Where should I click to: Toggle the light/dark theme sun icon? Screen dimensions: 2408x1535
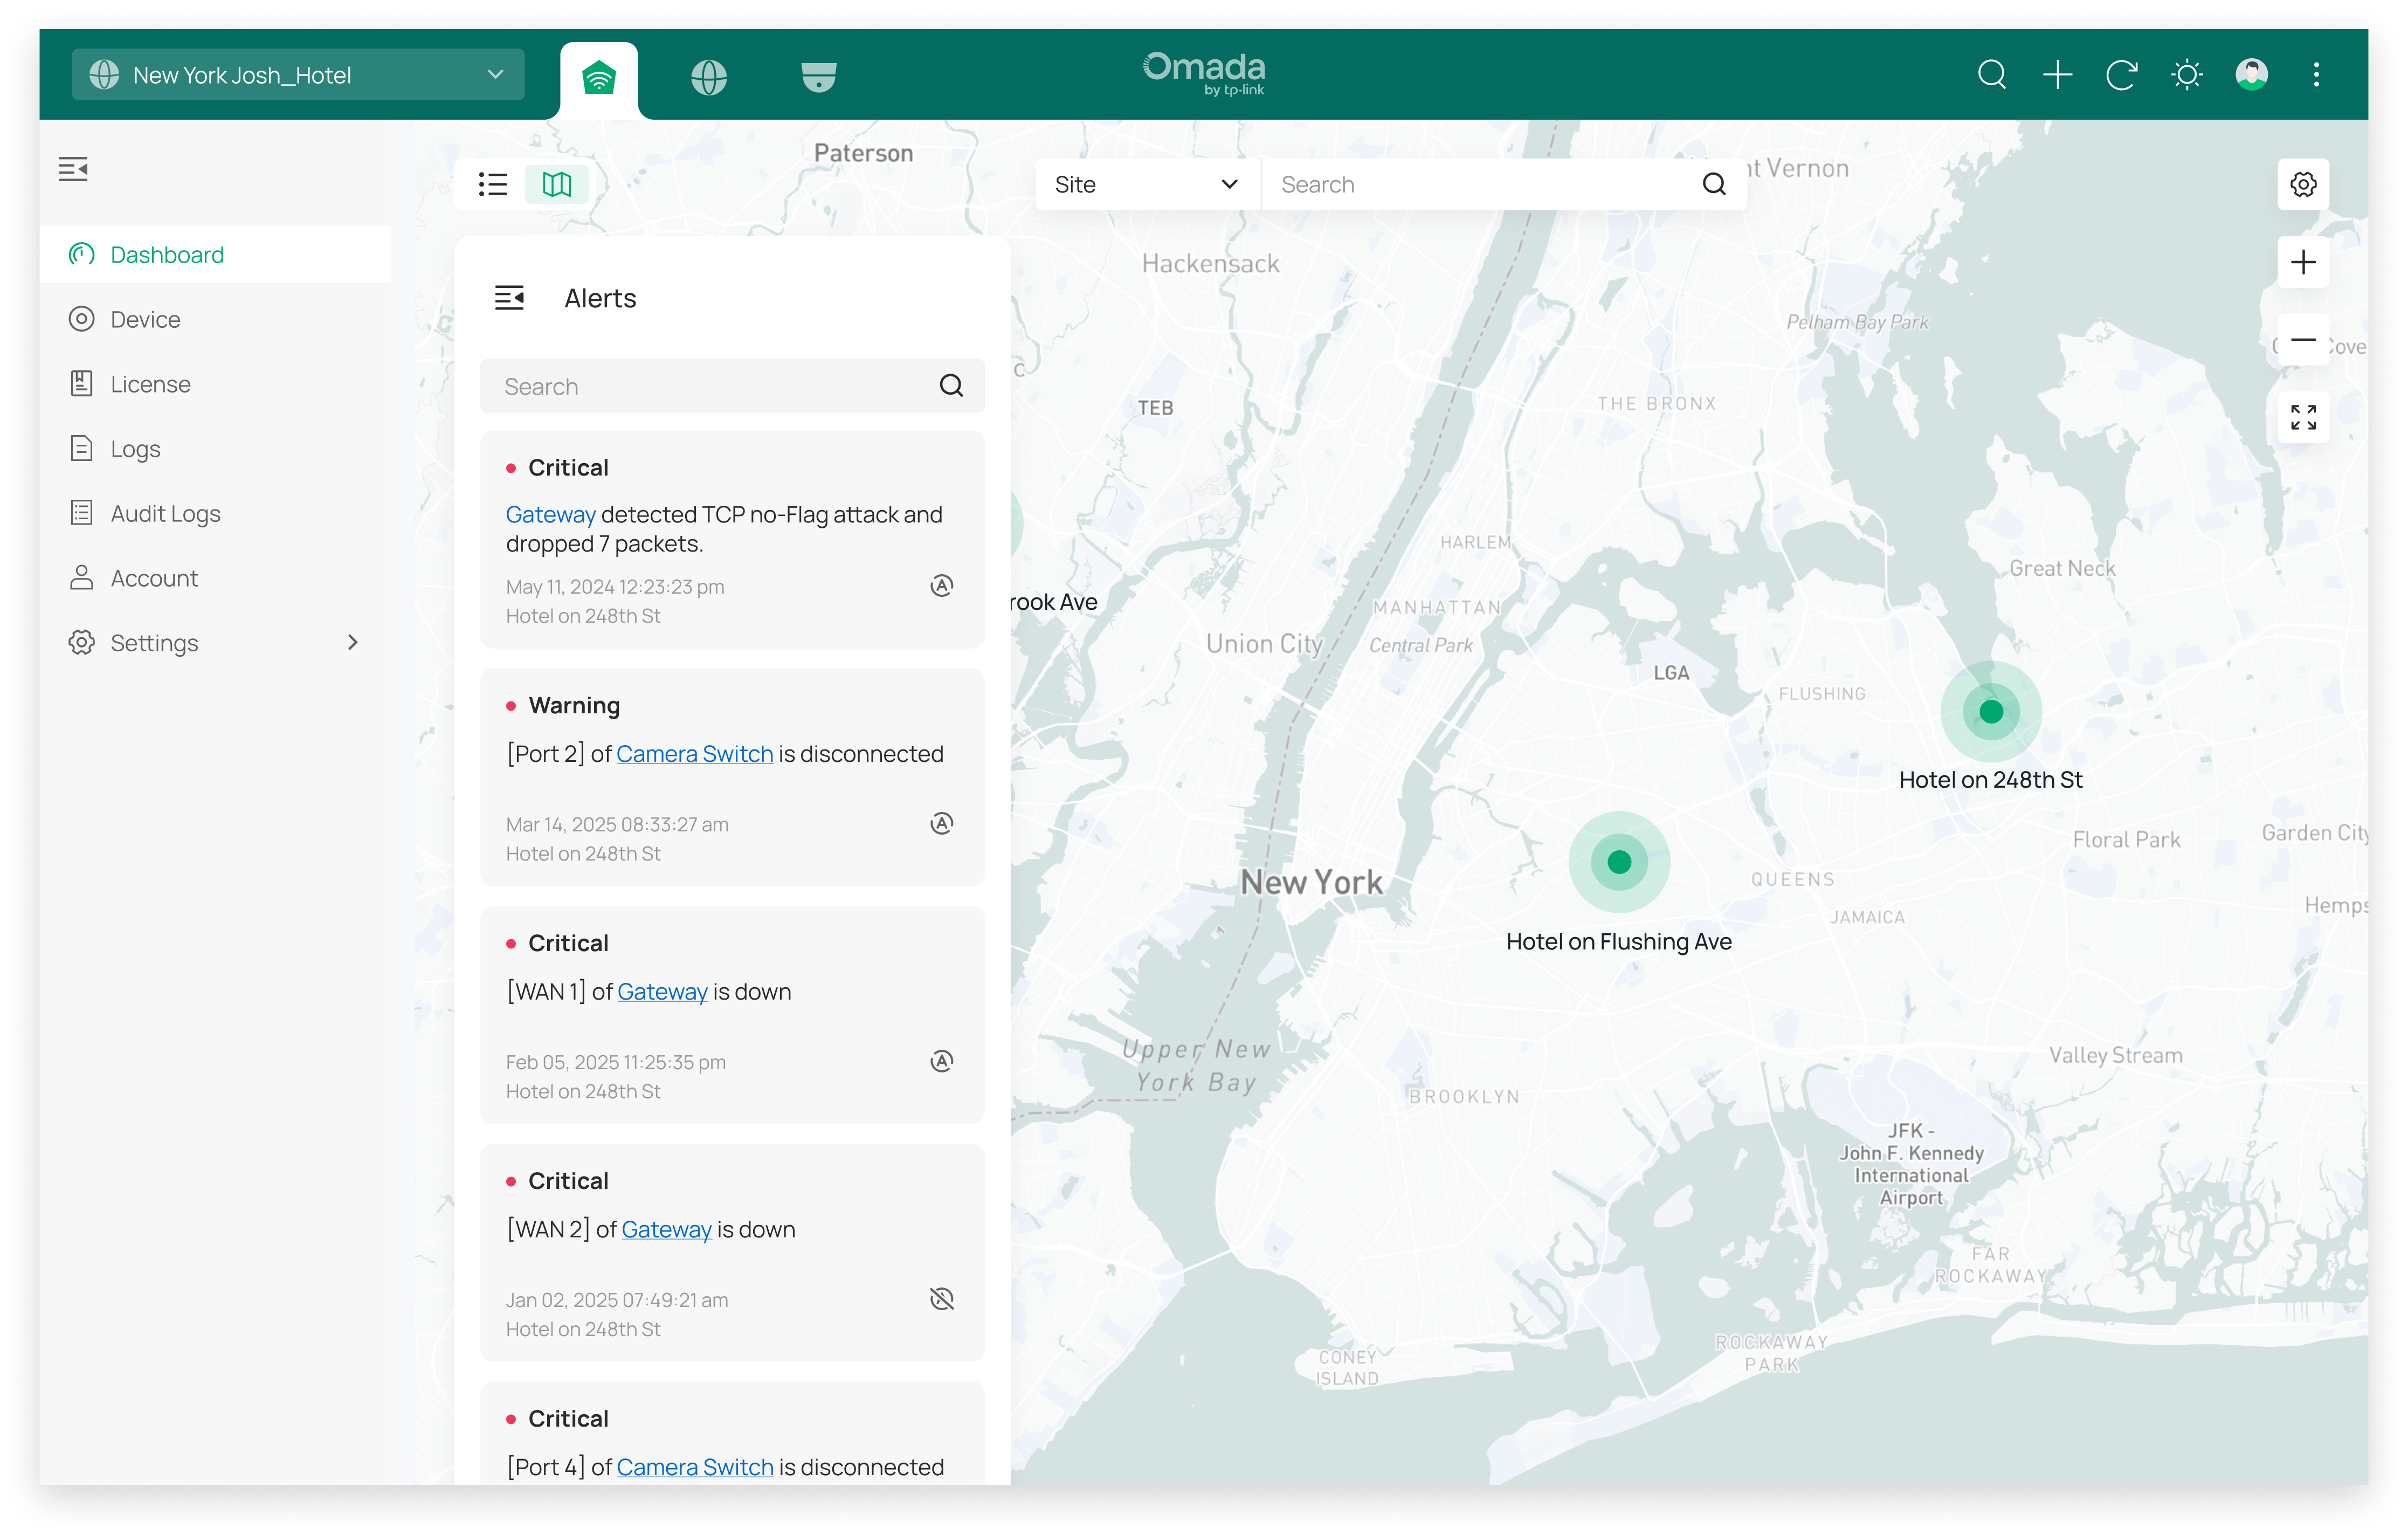[x=2186, y=75]
